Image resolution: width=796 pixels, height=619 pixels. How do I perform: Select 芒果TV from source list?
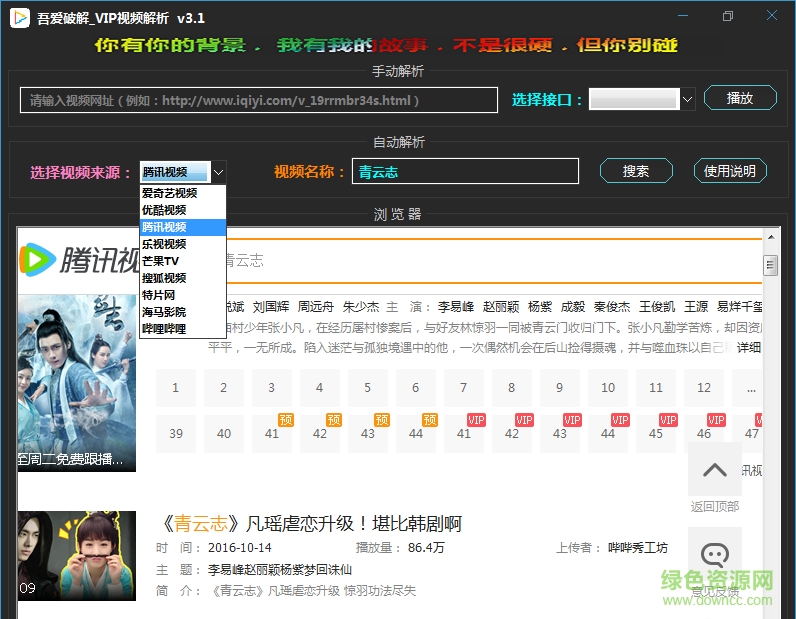click(x=183, y=261)
